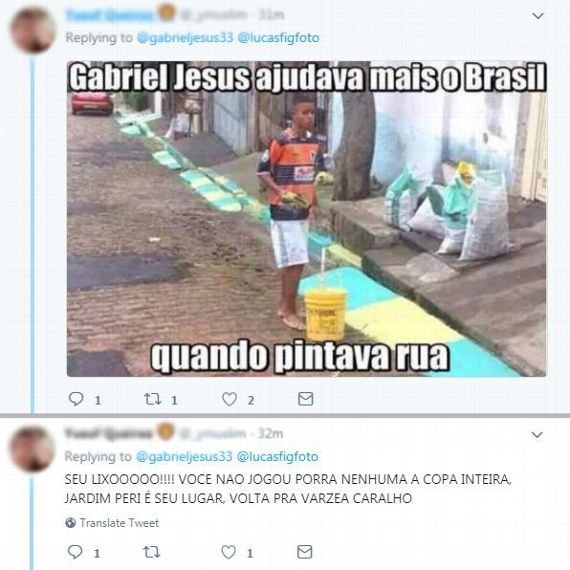Expand the options chevron on first tweet
The image size is (570, 570).
point(538,16)
